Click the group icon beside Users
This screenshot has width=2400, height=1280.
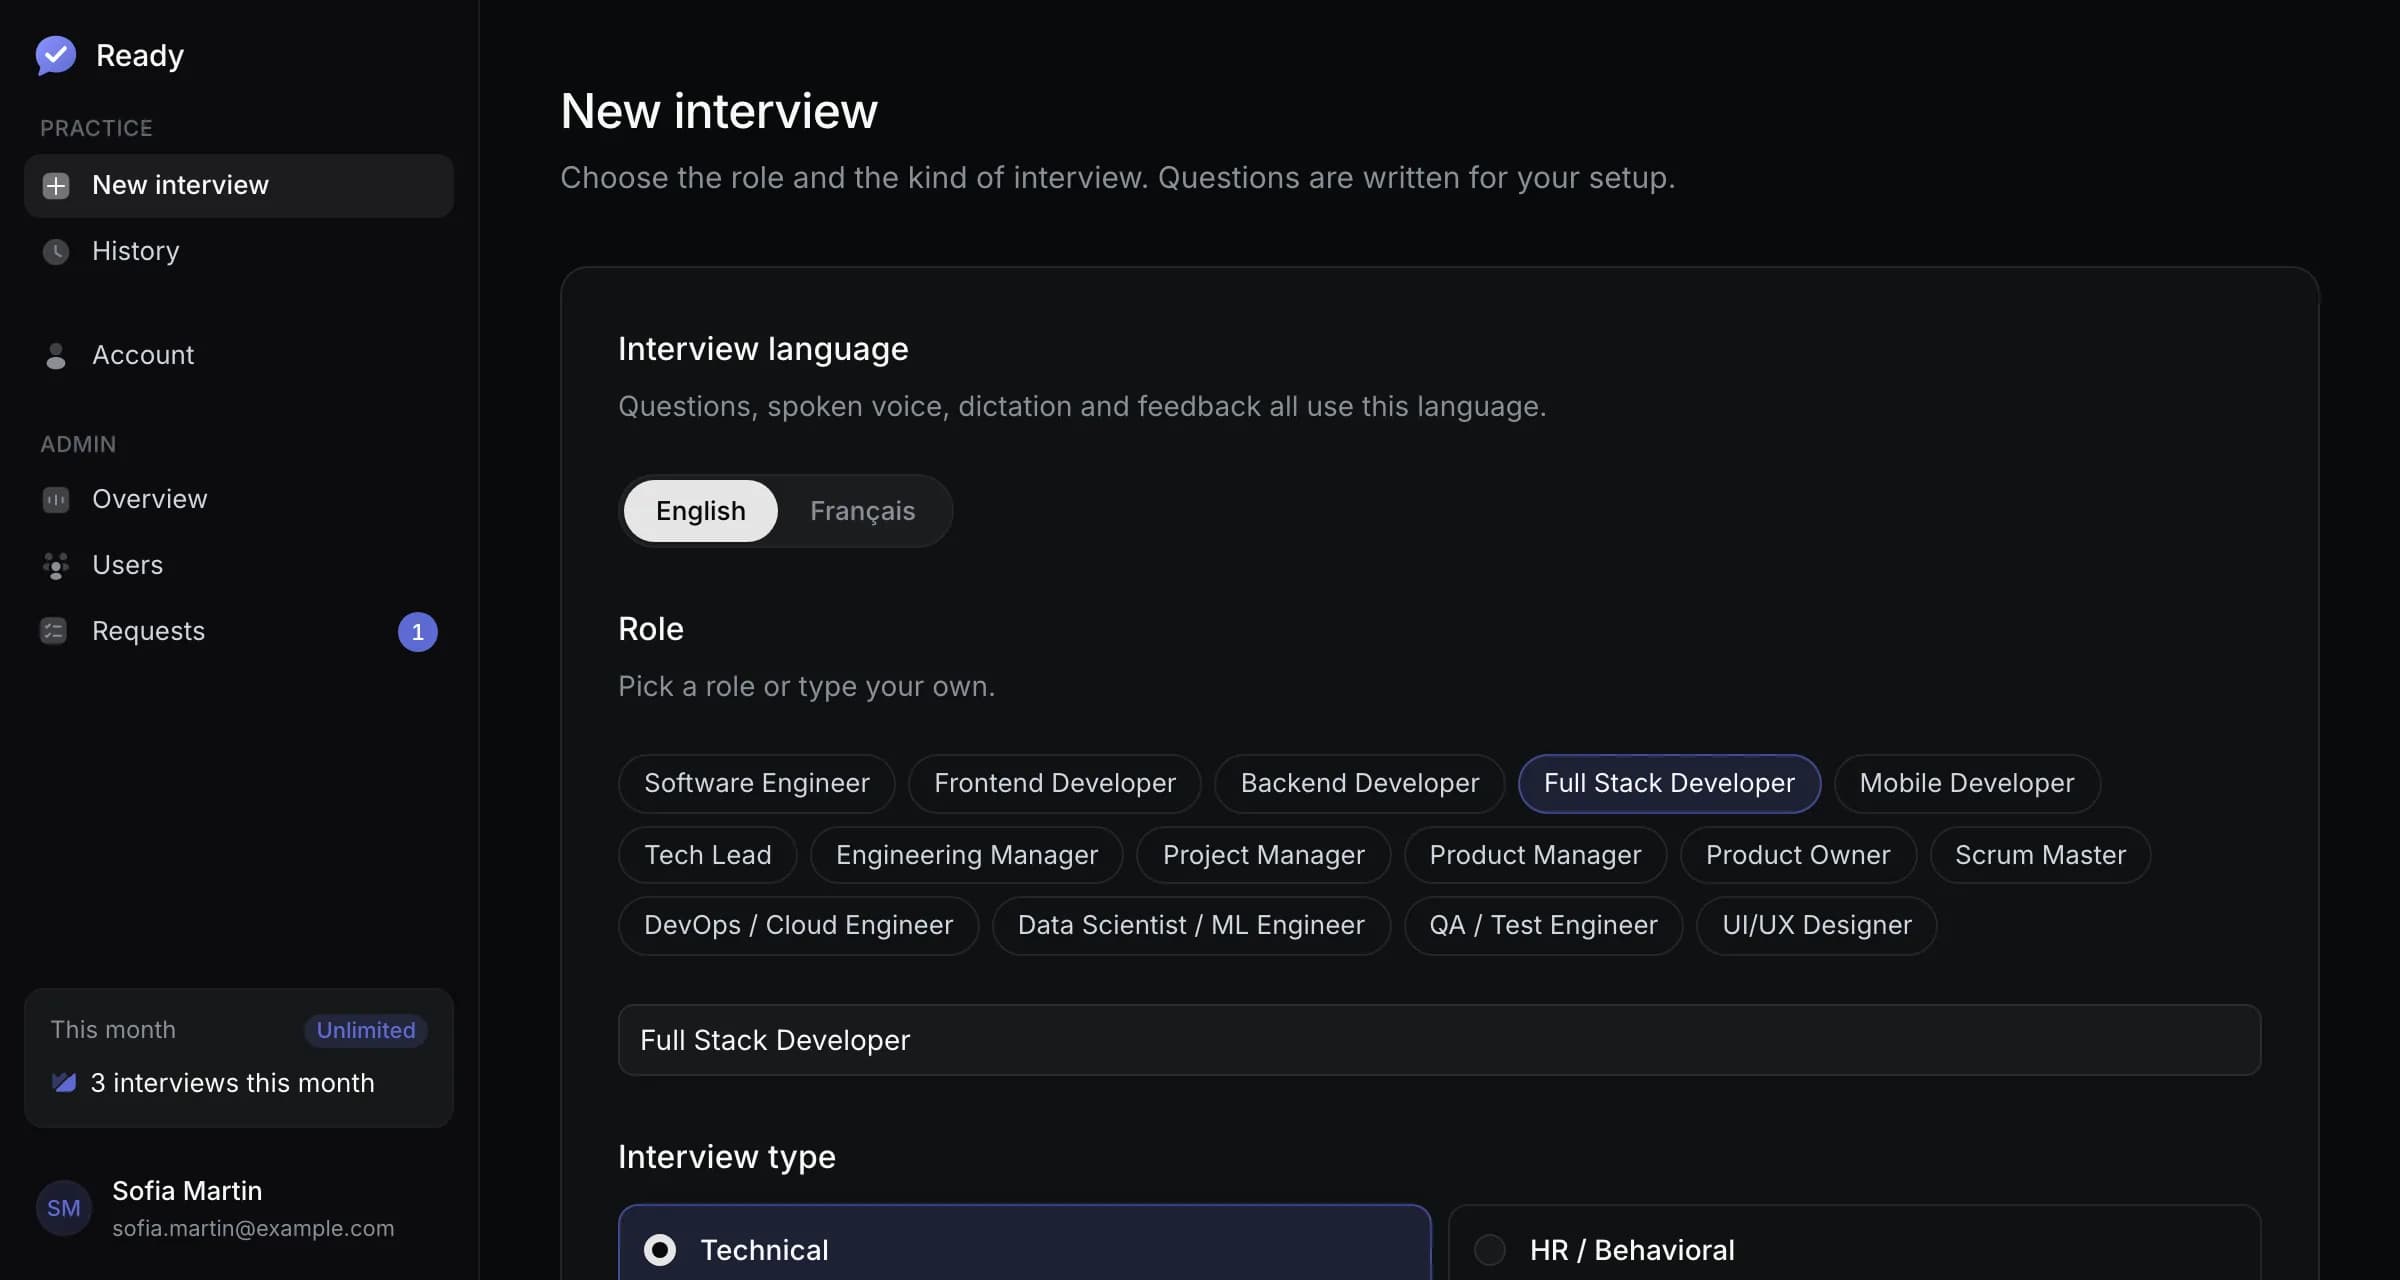56,565
